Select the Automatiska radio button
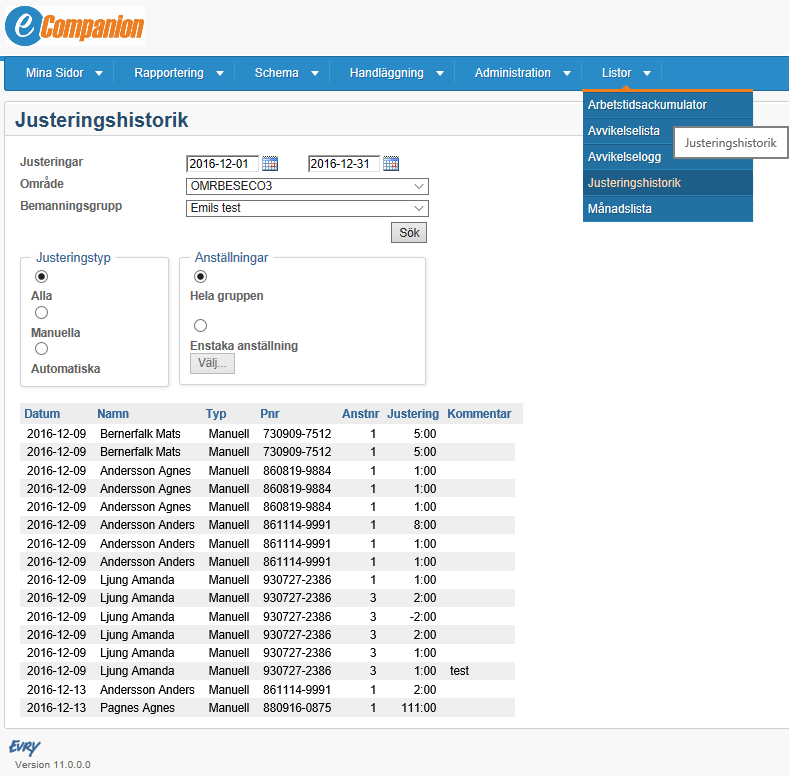 coord(41,349)
